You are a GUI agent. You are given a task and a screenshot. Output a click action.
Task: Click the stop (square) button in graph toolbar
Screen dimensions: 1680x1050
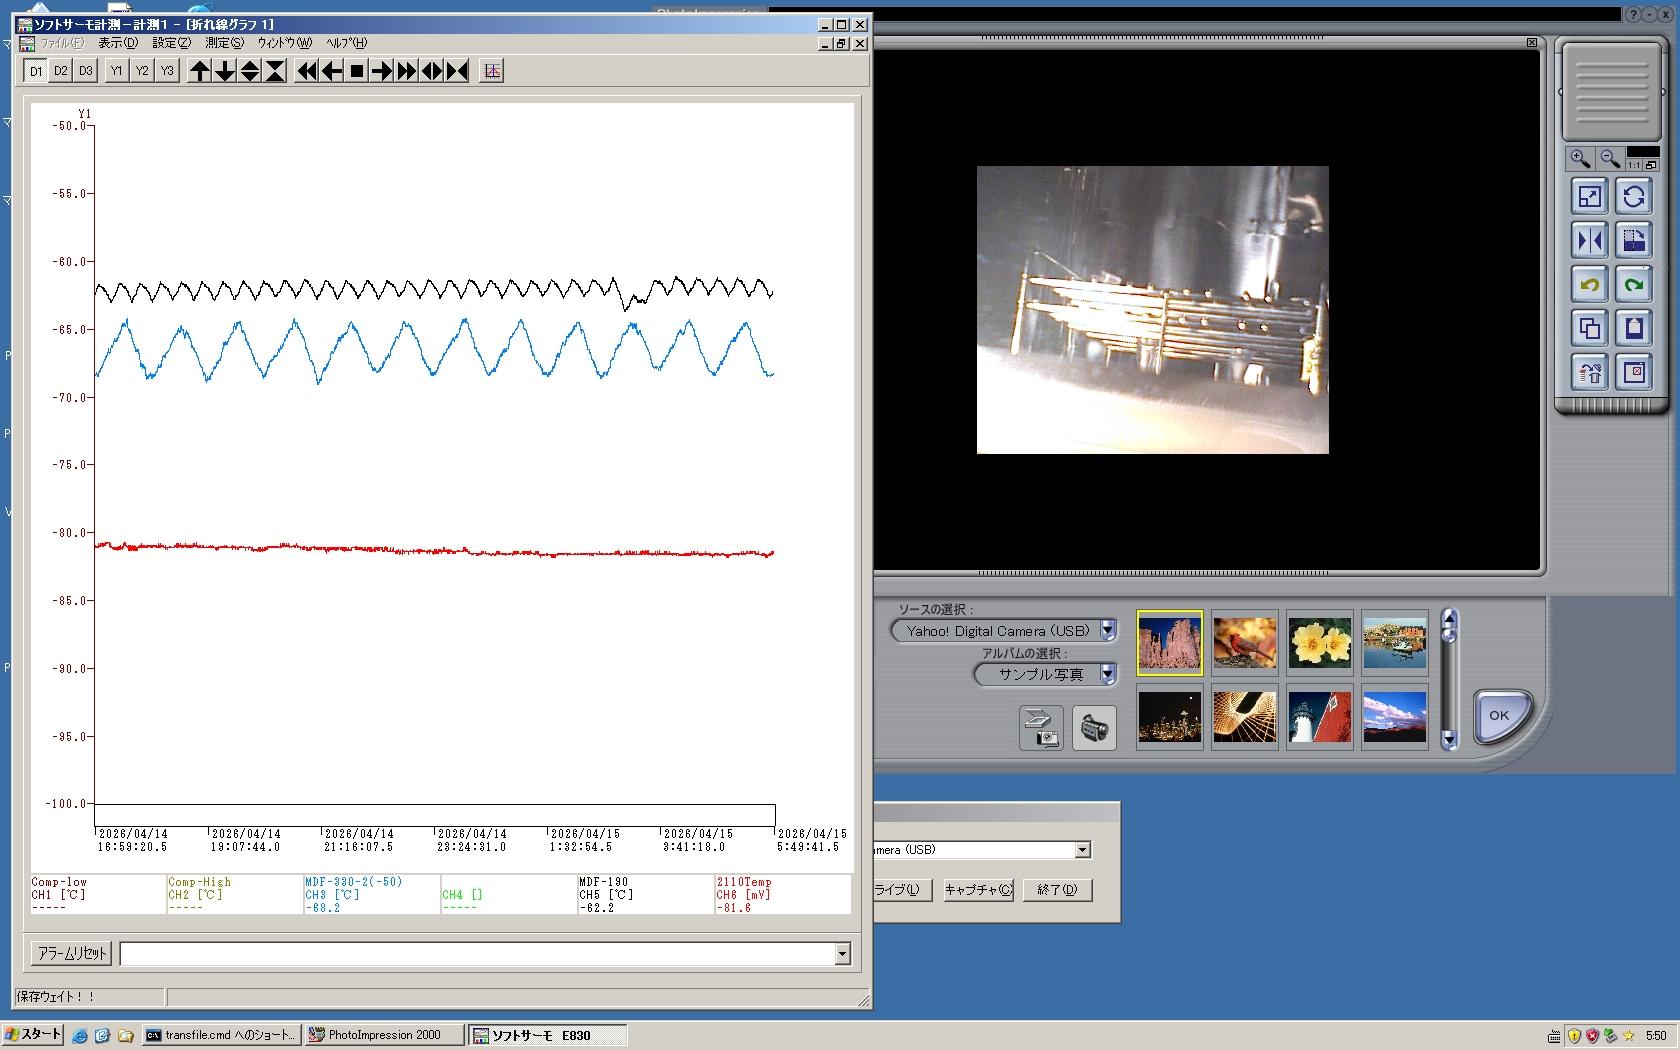356,71
